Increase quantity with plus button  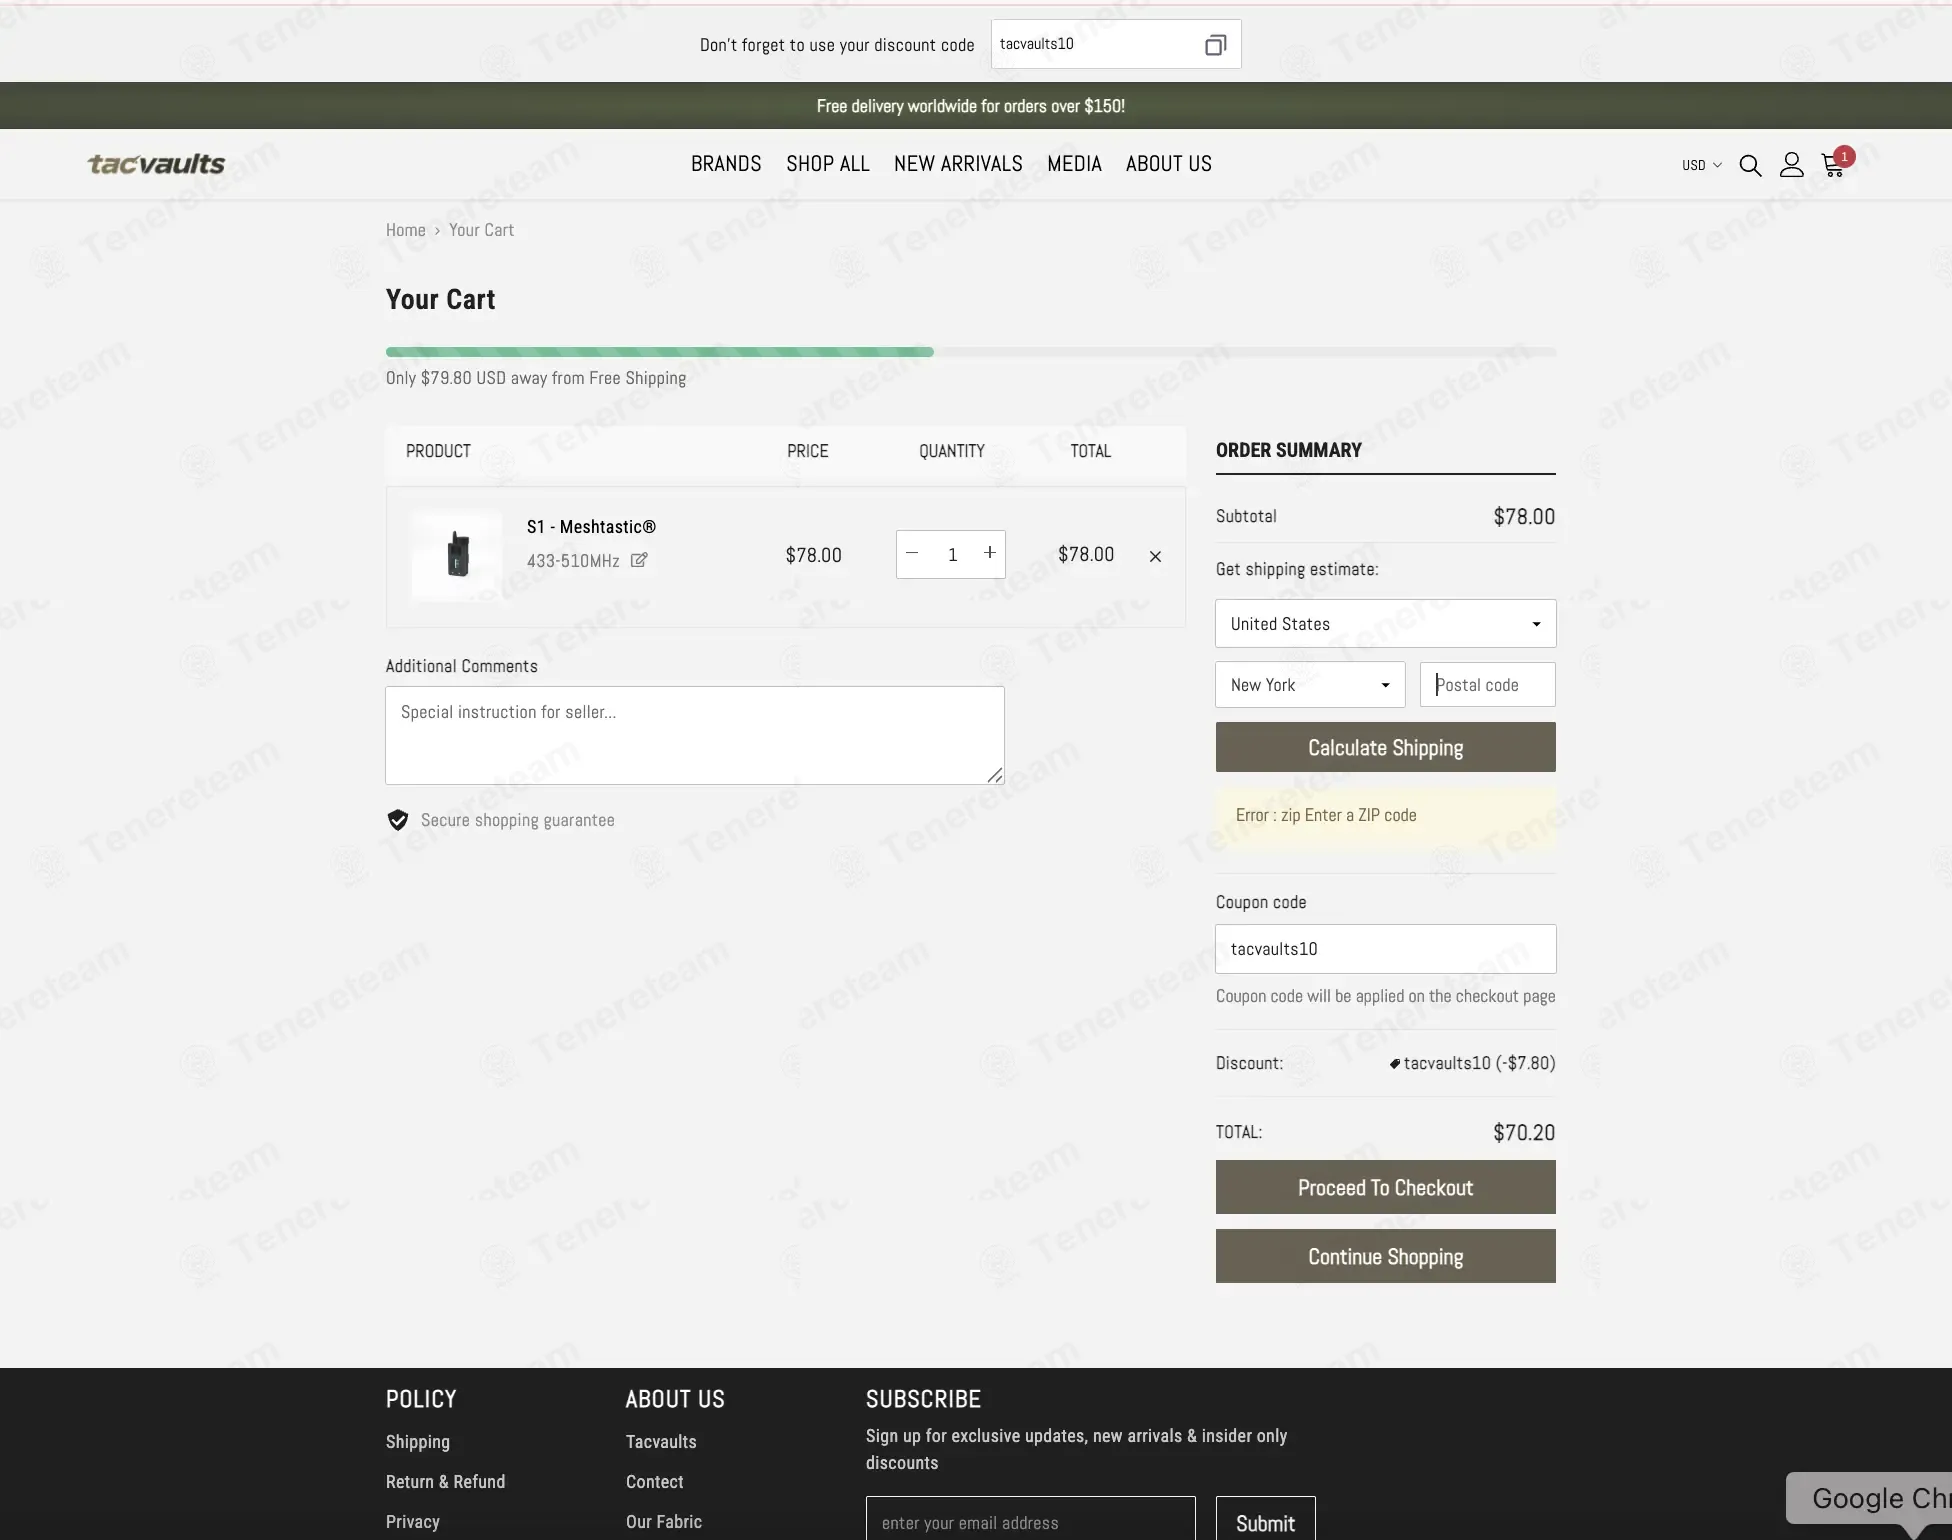pos(989,553)
